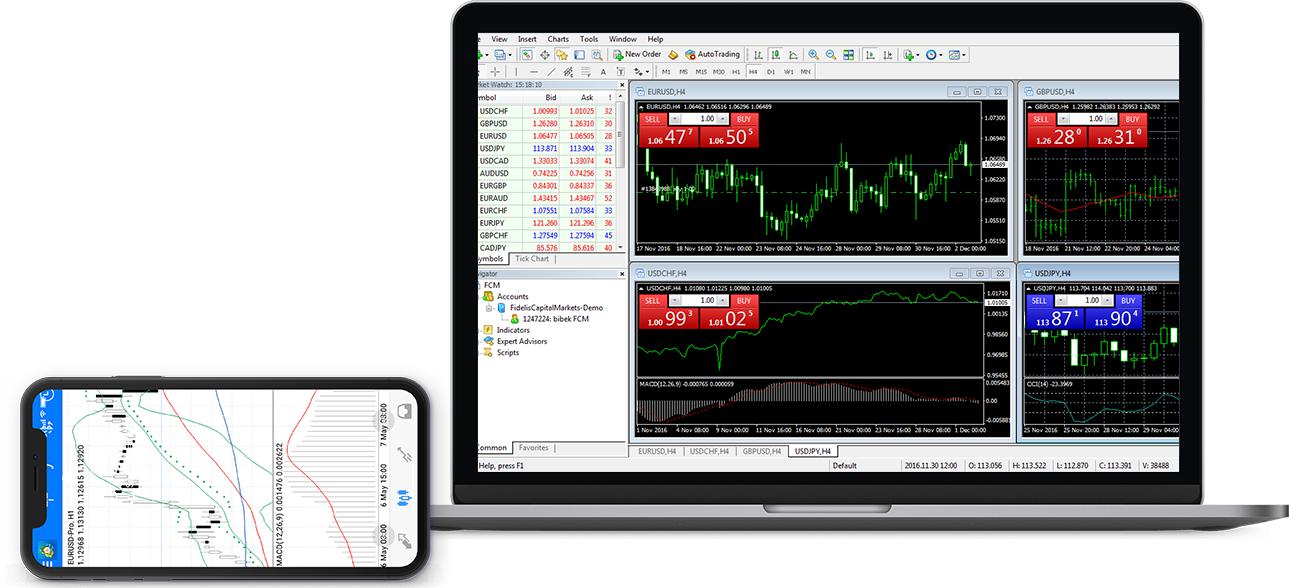Switch to the Tick Chart tab

click(532, 259)
